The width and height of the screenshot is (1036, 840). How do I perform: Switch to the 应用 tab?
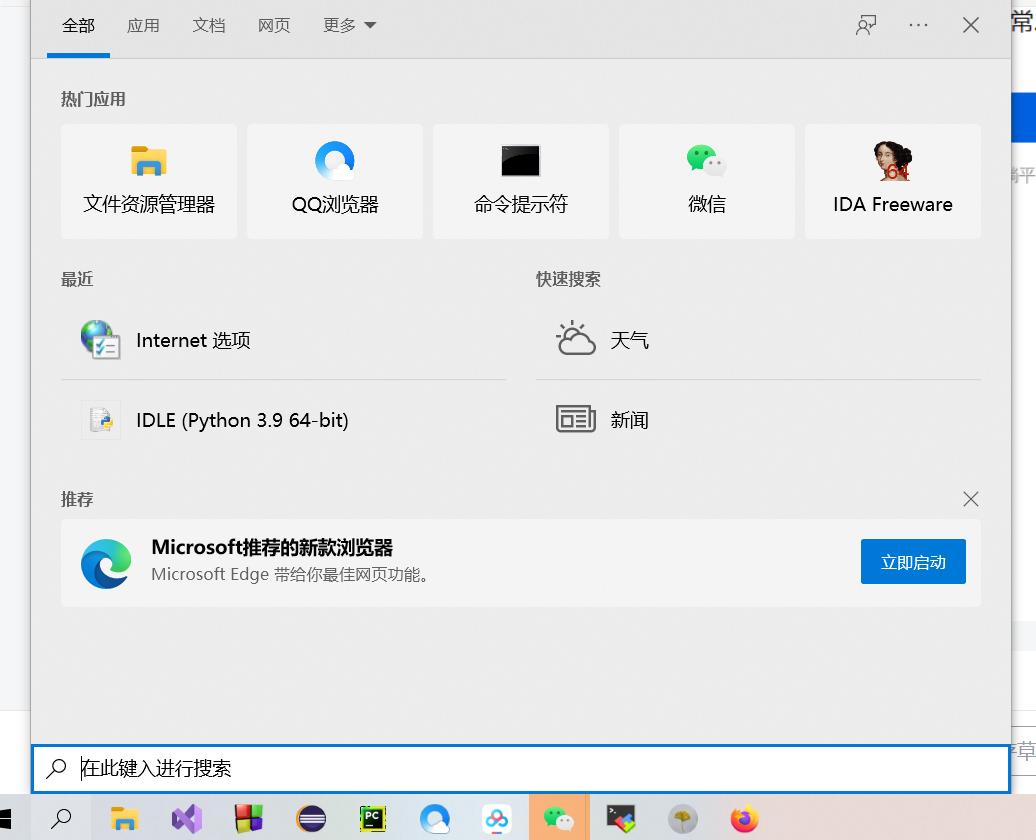click(x=143, y=26)
